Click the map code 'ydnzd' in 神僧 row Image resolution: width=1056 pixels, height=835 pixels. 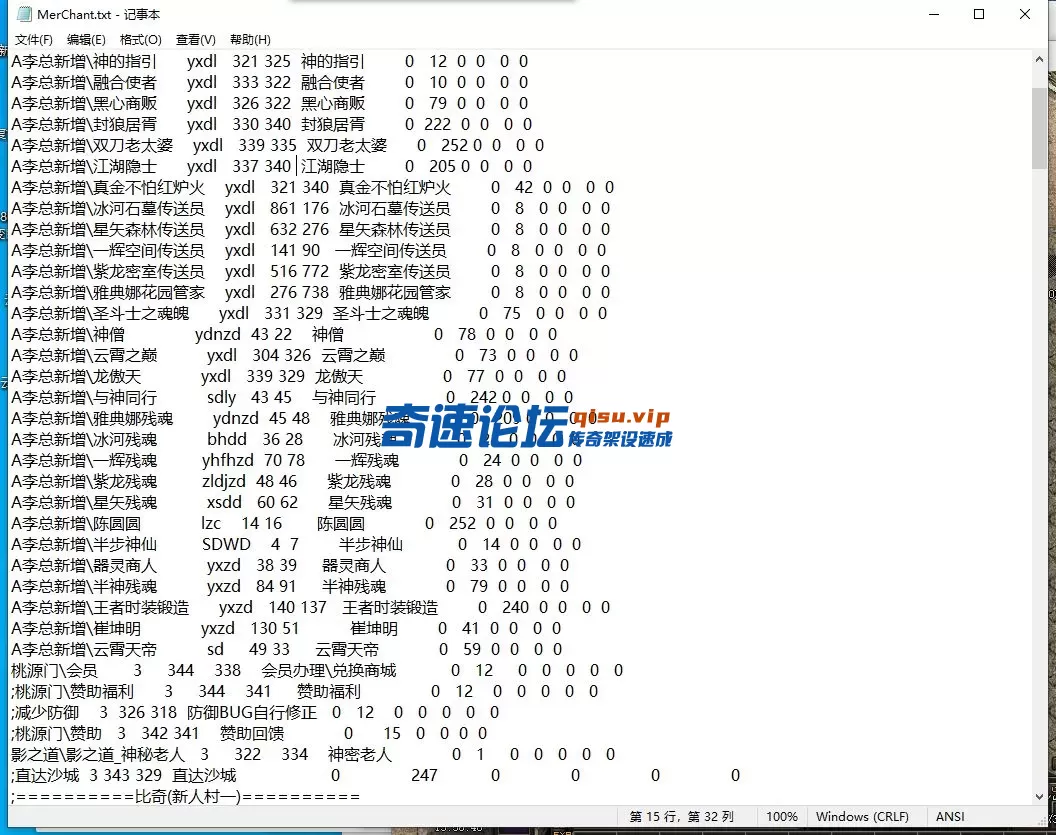[x=218, y=335]
